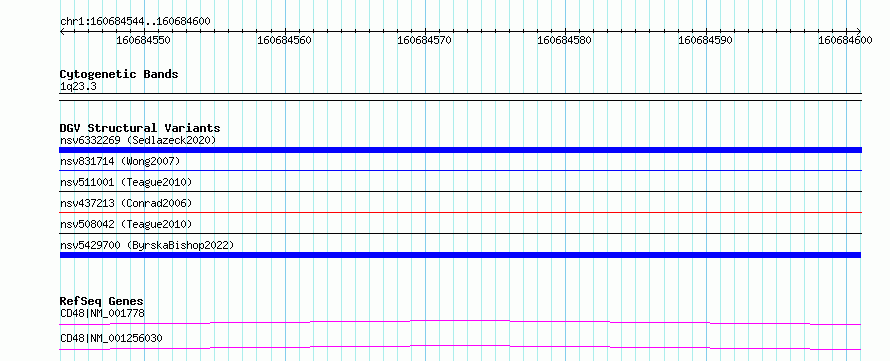Click the right arrow of the ruler
This screenshot has width=890, height=361.
point(858,31)
